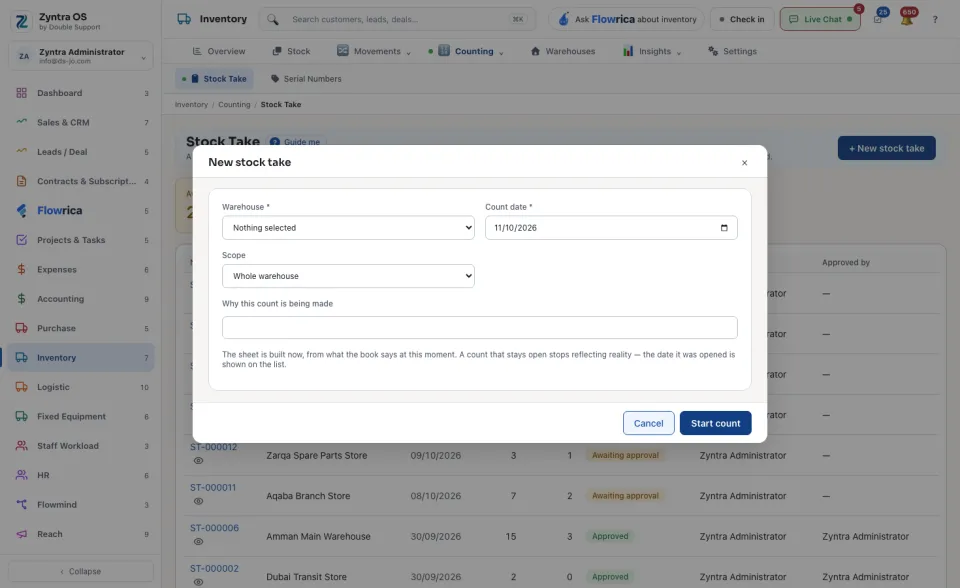This screenshot has height=588, width=960.
Task: View stock take ST-000011 eye icon
Action: (198, 501)
